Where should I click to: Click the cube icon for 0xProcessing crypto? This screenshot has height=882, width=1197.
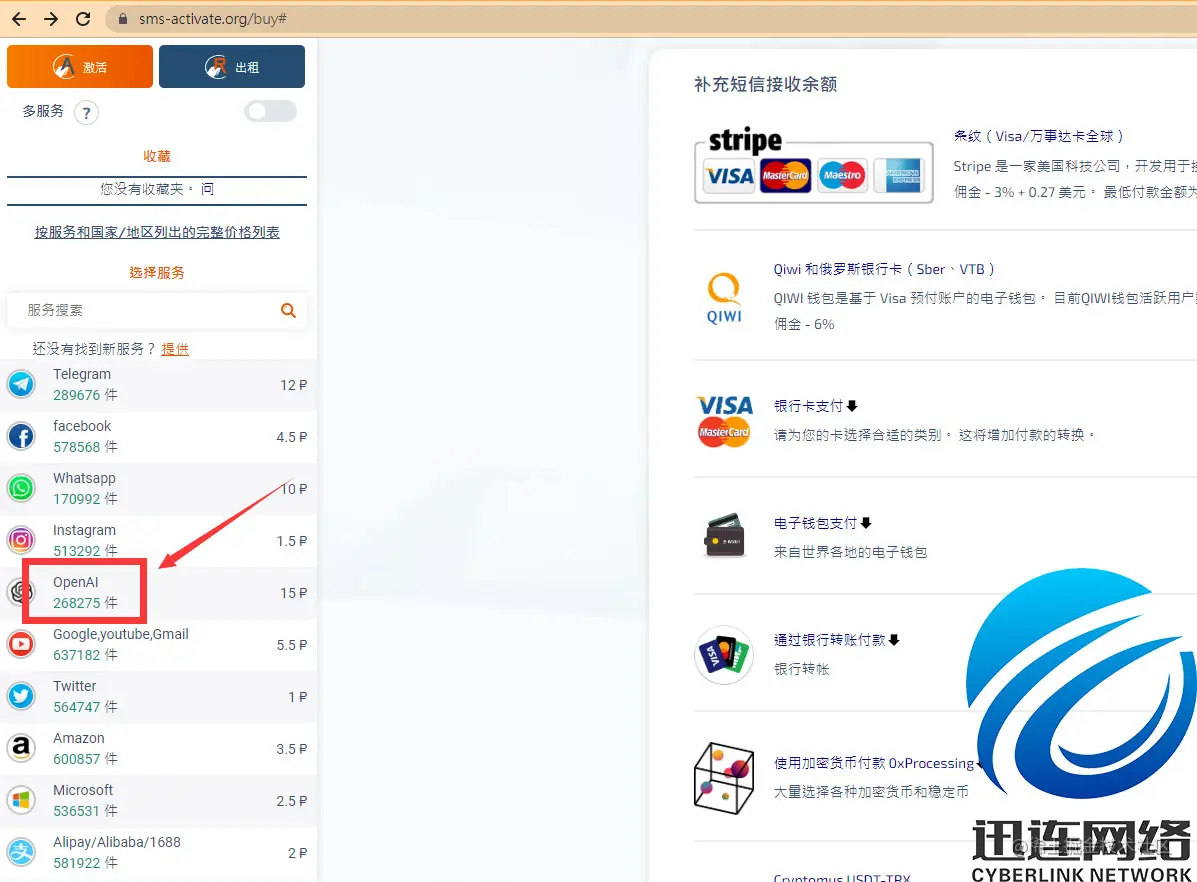point(724,777)
